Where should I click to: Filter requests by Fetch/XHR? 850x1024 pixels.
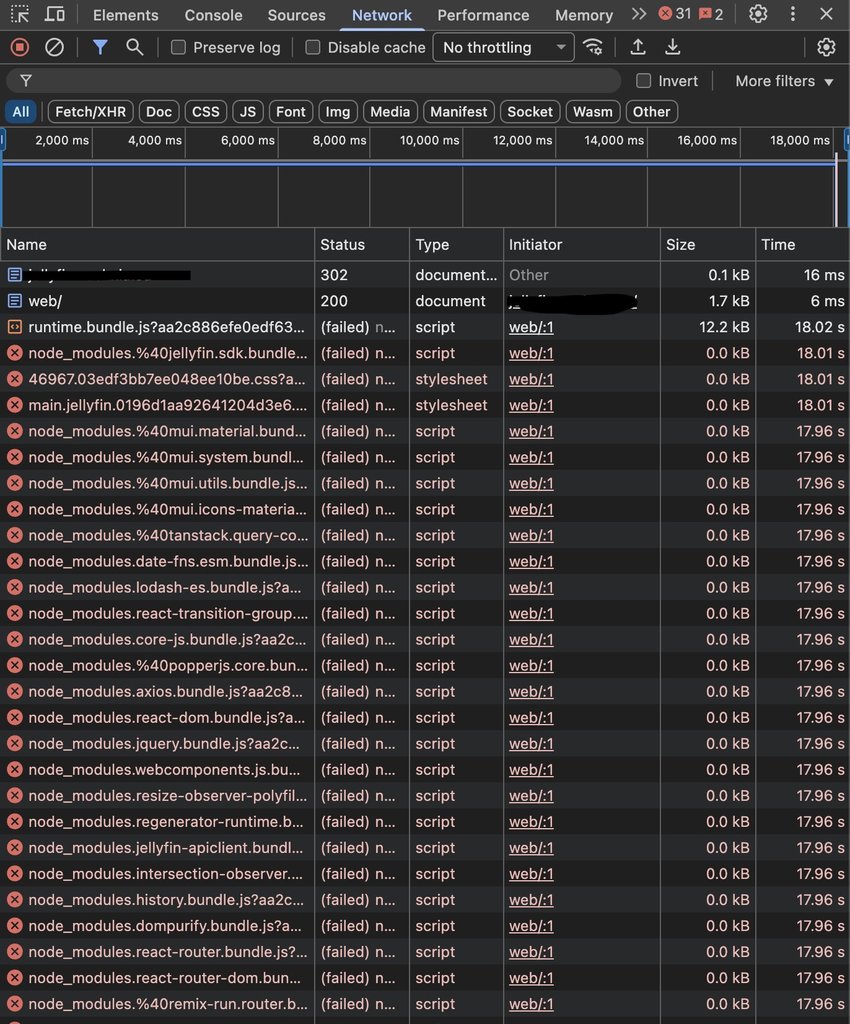click(90, 112)
